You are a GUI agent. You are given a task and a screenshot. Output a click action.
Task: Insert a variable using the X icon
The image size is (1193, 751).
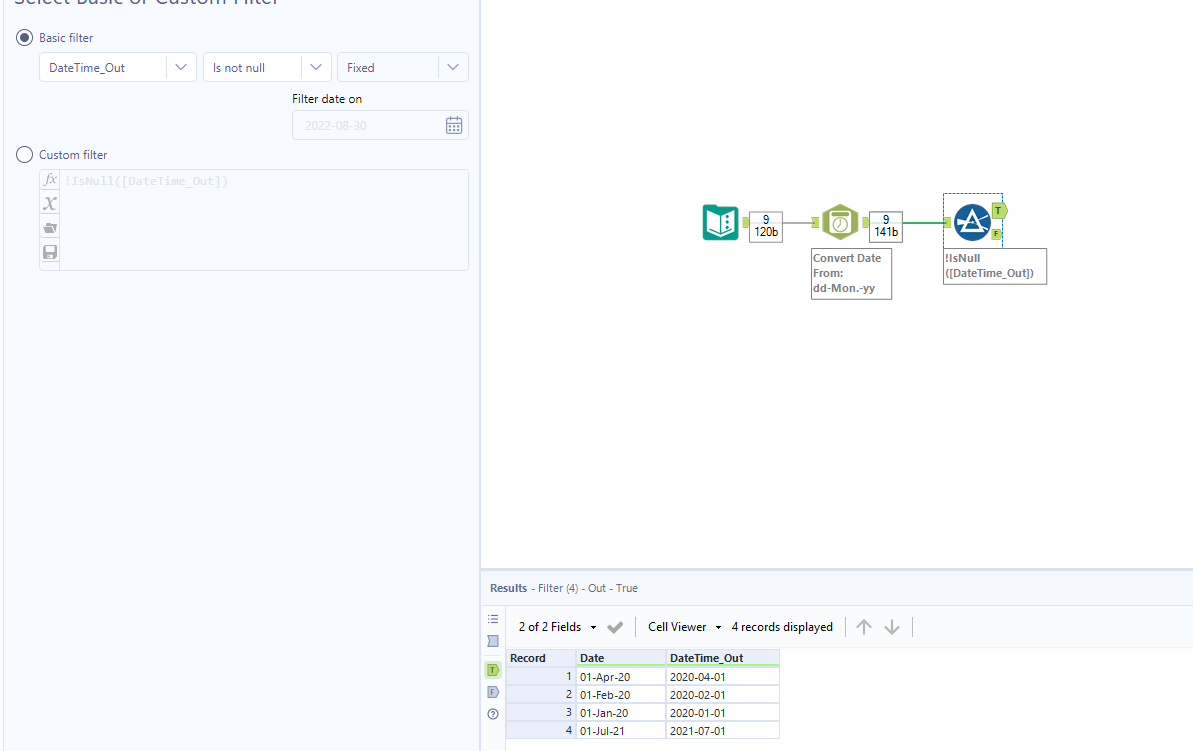pos(49,203)
